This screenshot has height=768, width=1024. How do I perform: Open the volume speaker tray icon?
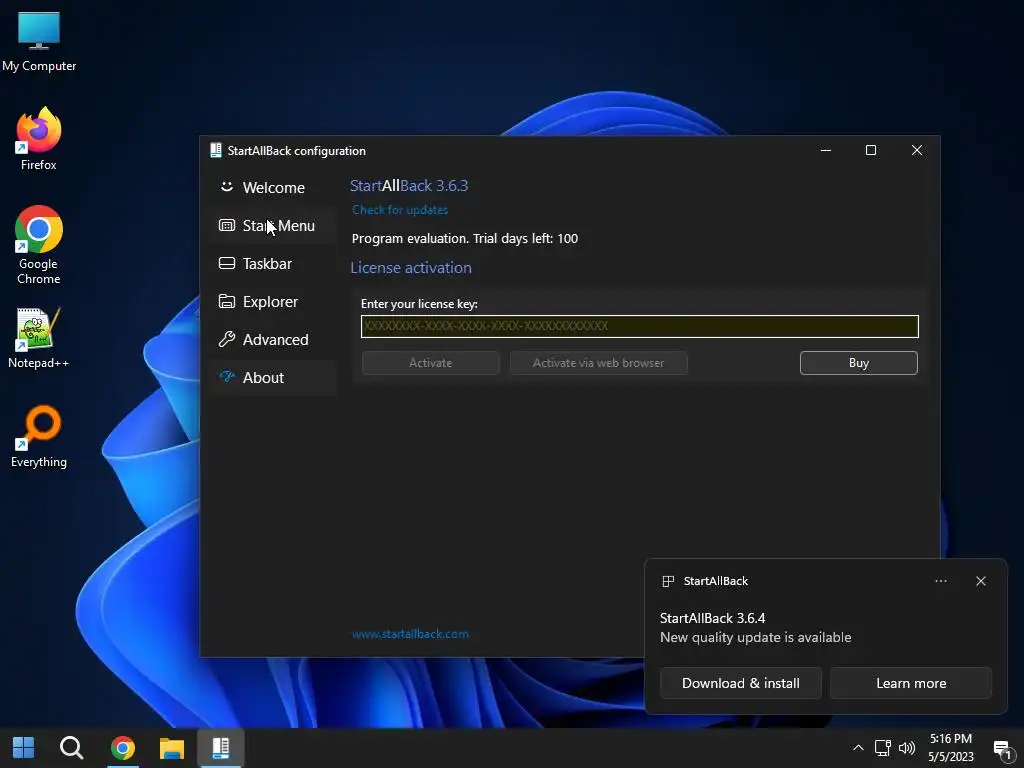point(907,748)
